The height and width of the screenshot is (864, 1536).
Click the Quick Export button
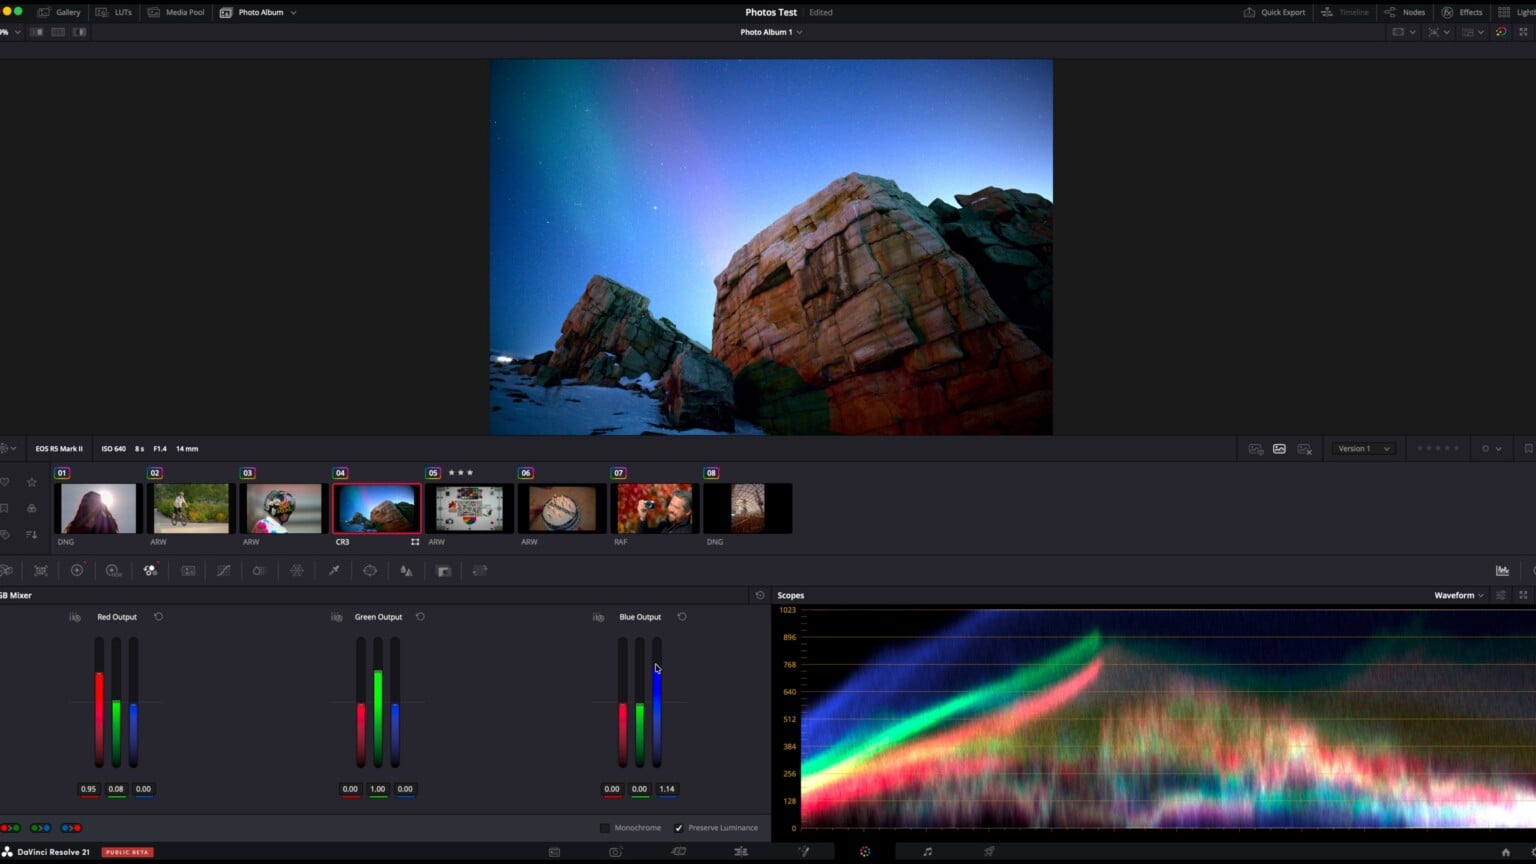1274,12
